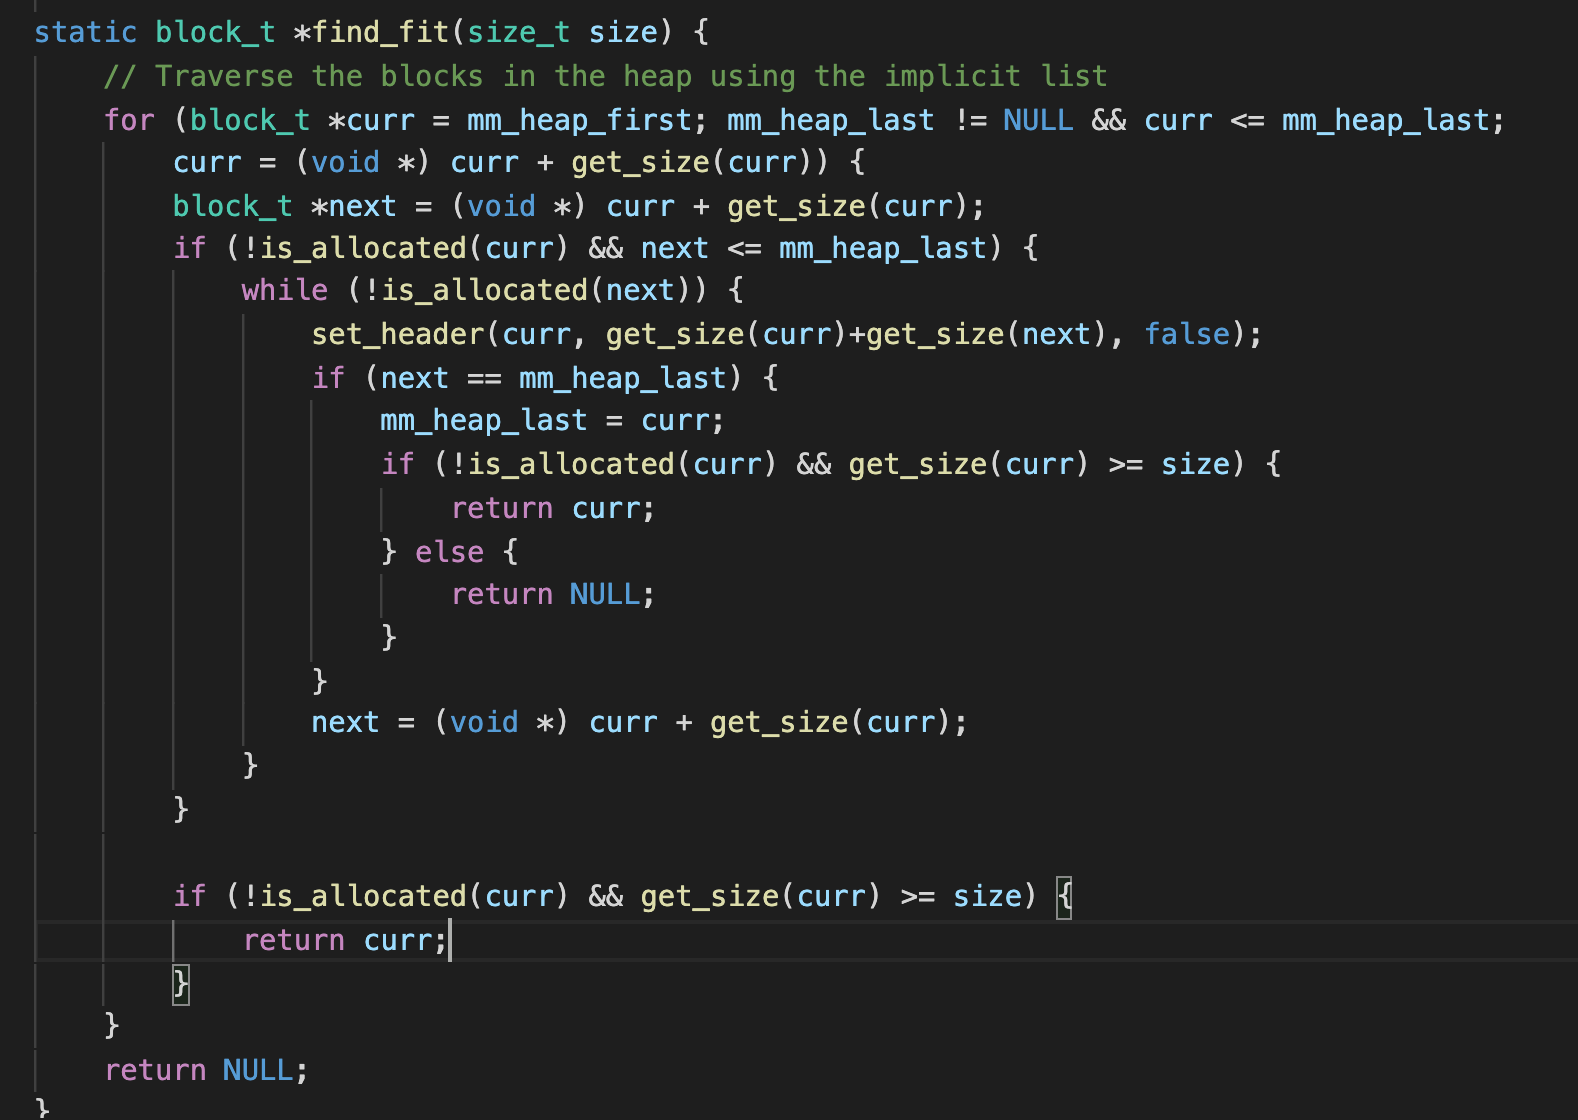Click the block_t *next declaration
The width and height of the screenshot is (1578, 1120).
[x=284, y=206]
